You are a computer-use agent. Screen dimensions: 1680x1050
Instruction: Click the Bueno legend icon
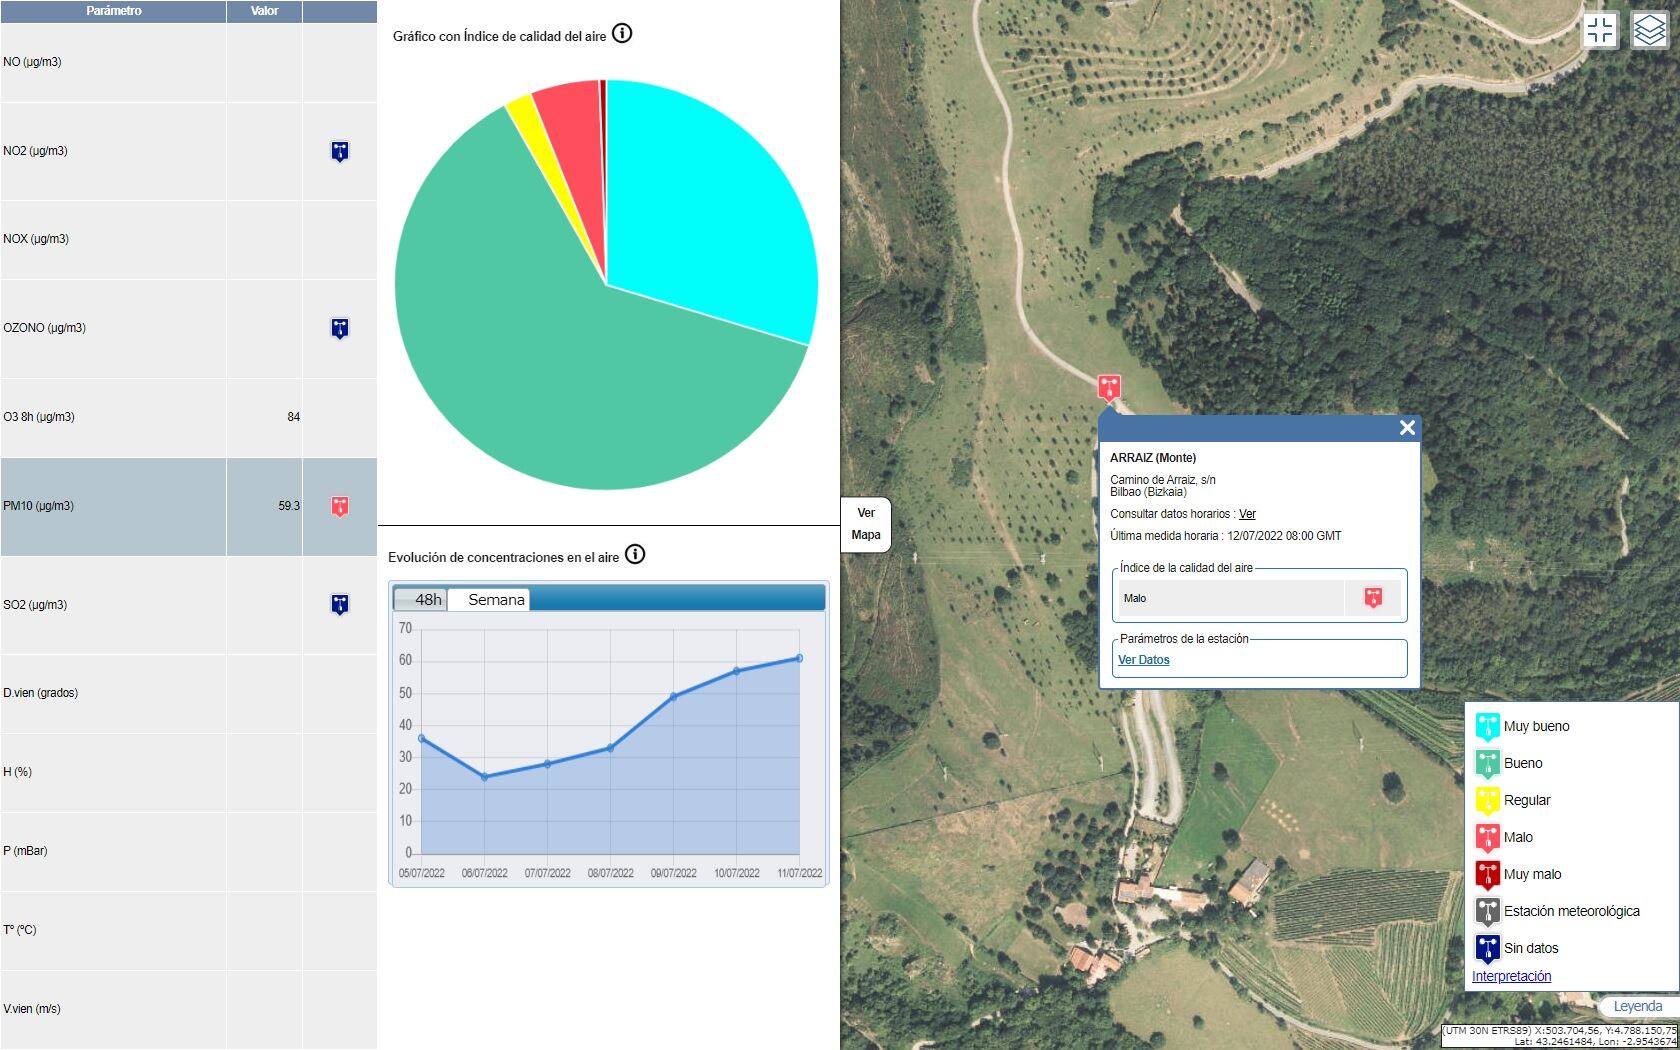(x=1487, y=763)
